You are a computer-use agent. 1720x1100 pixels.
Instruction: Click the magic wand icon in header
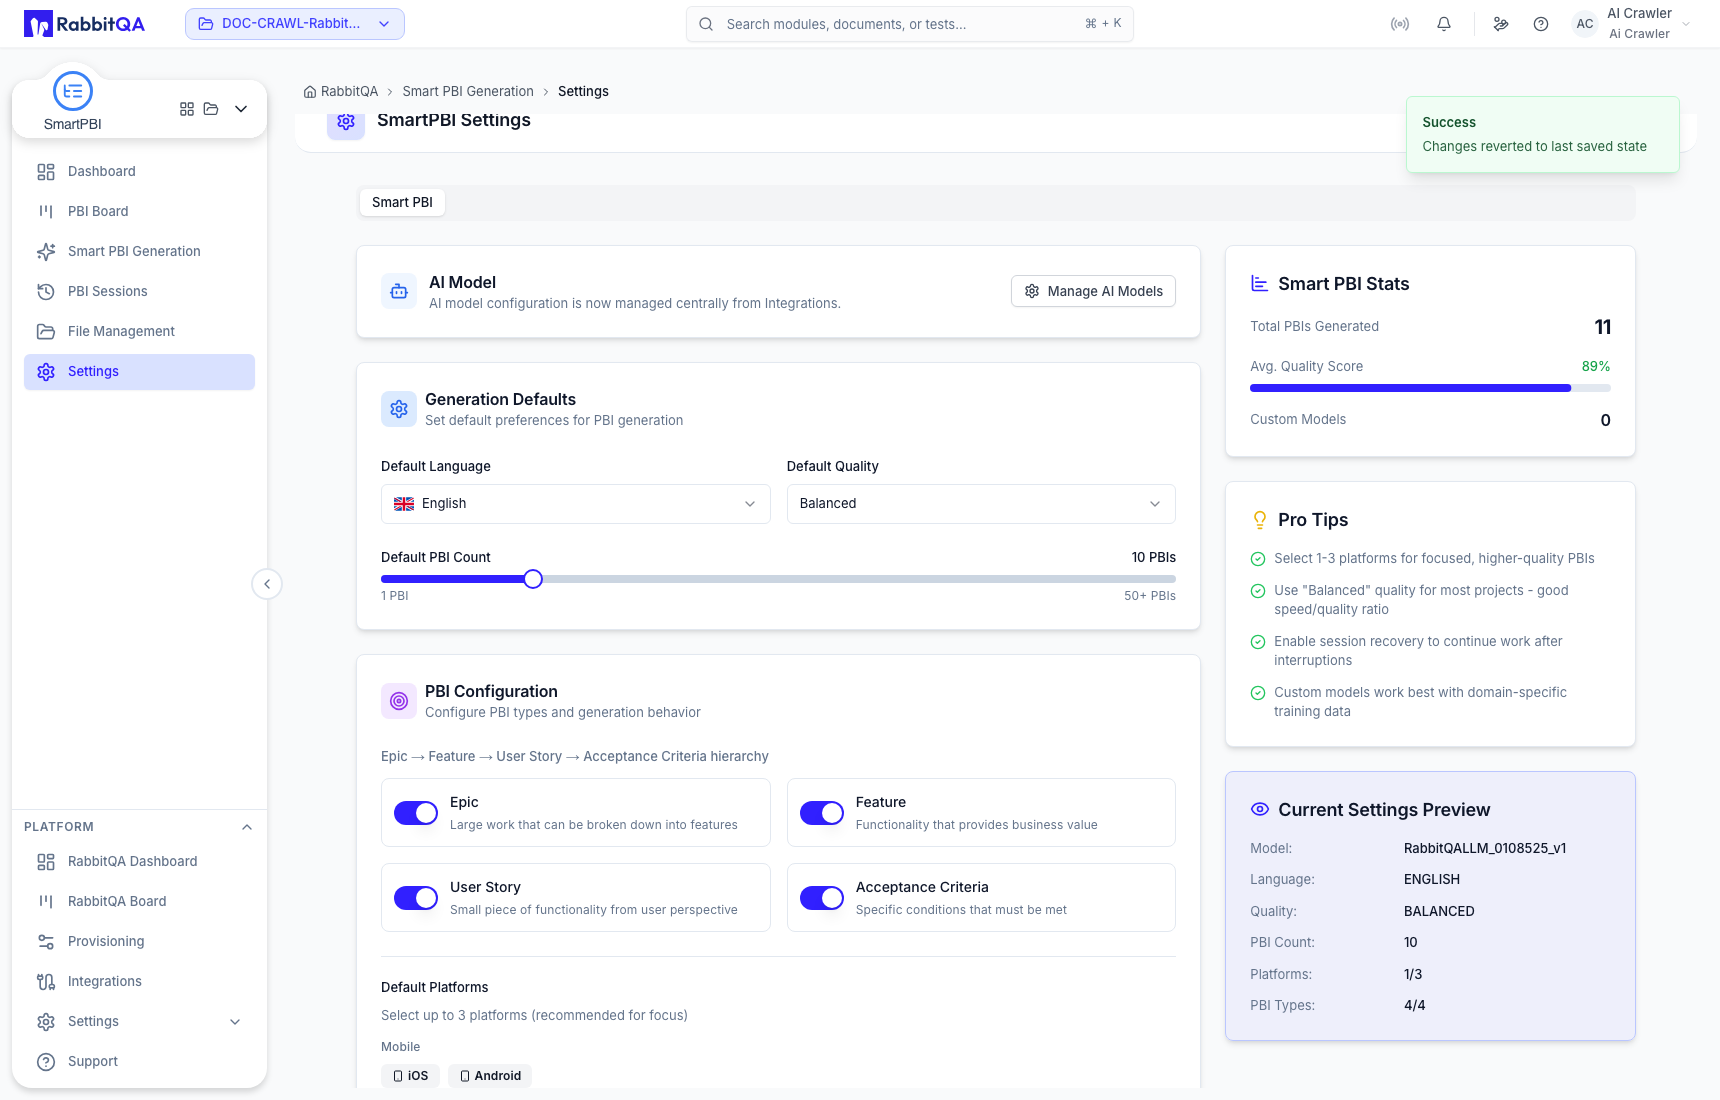[x=1501, y=24]
